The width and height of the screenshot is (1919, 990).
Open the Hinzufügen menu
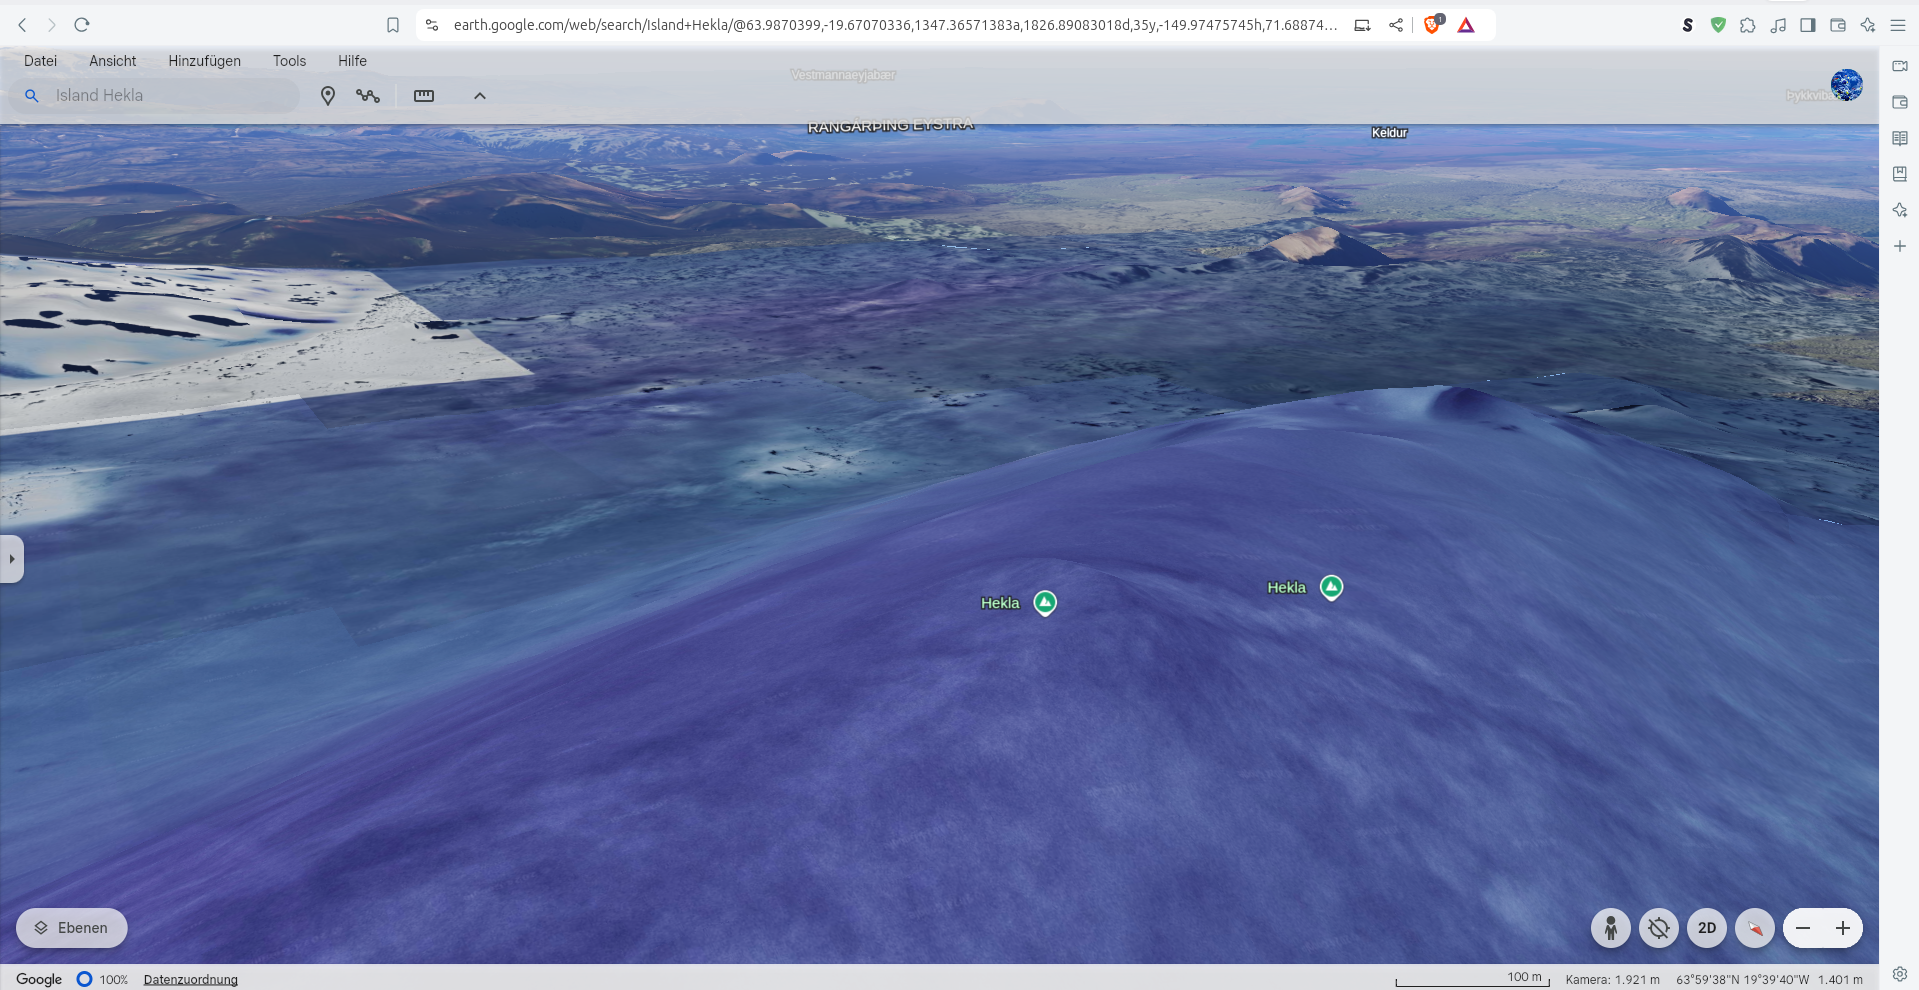click(x=204, y=61)
